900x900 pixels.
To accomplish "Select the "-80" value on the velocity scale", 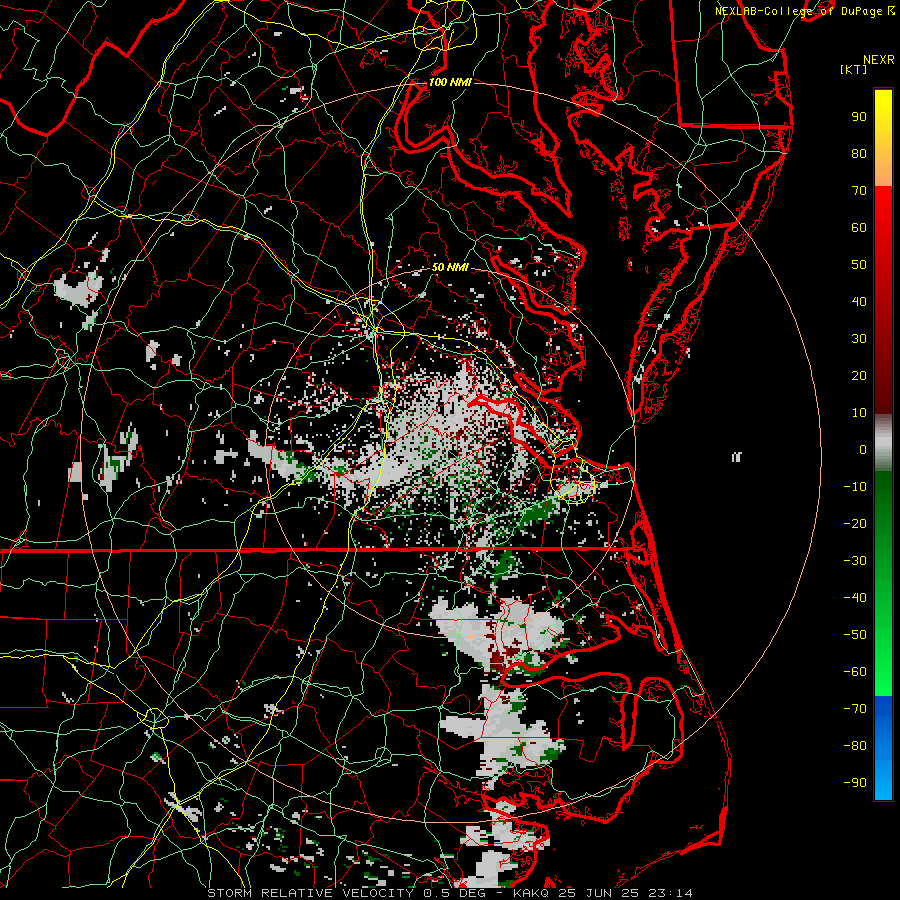I will point(855,746).
